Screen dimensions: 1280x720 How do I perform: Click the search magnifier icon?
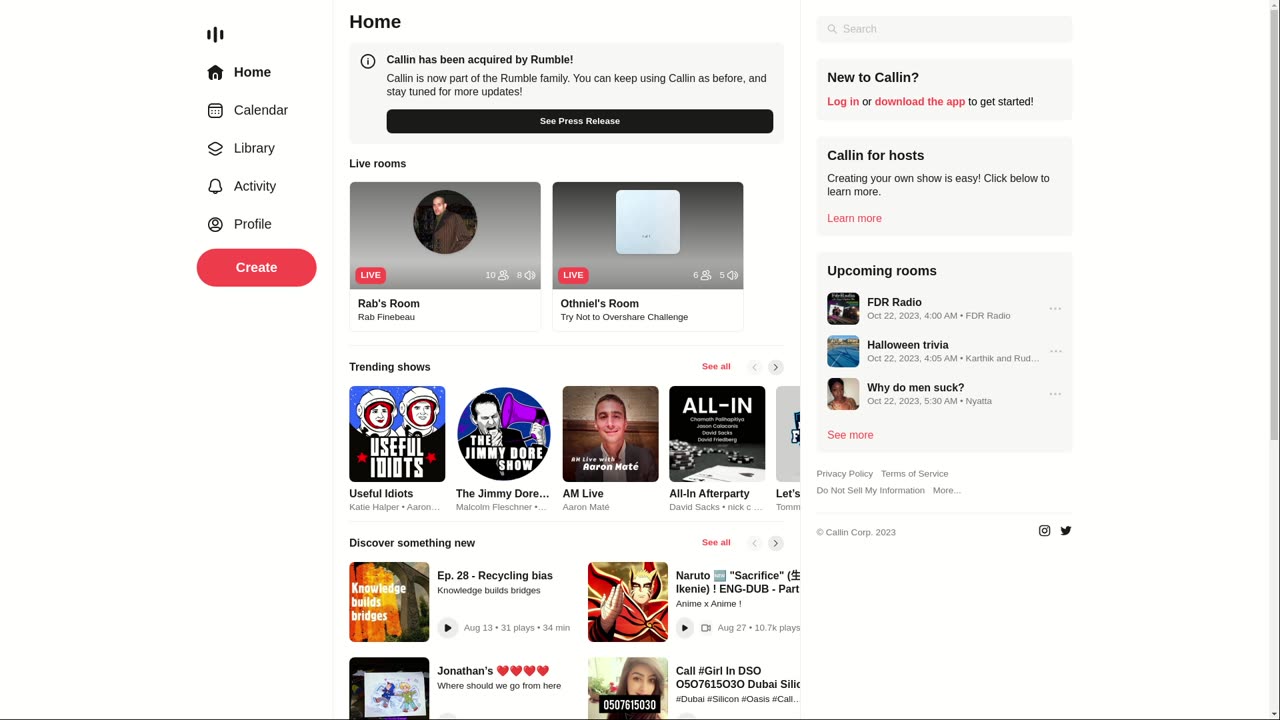pos(832,29)
